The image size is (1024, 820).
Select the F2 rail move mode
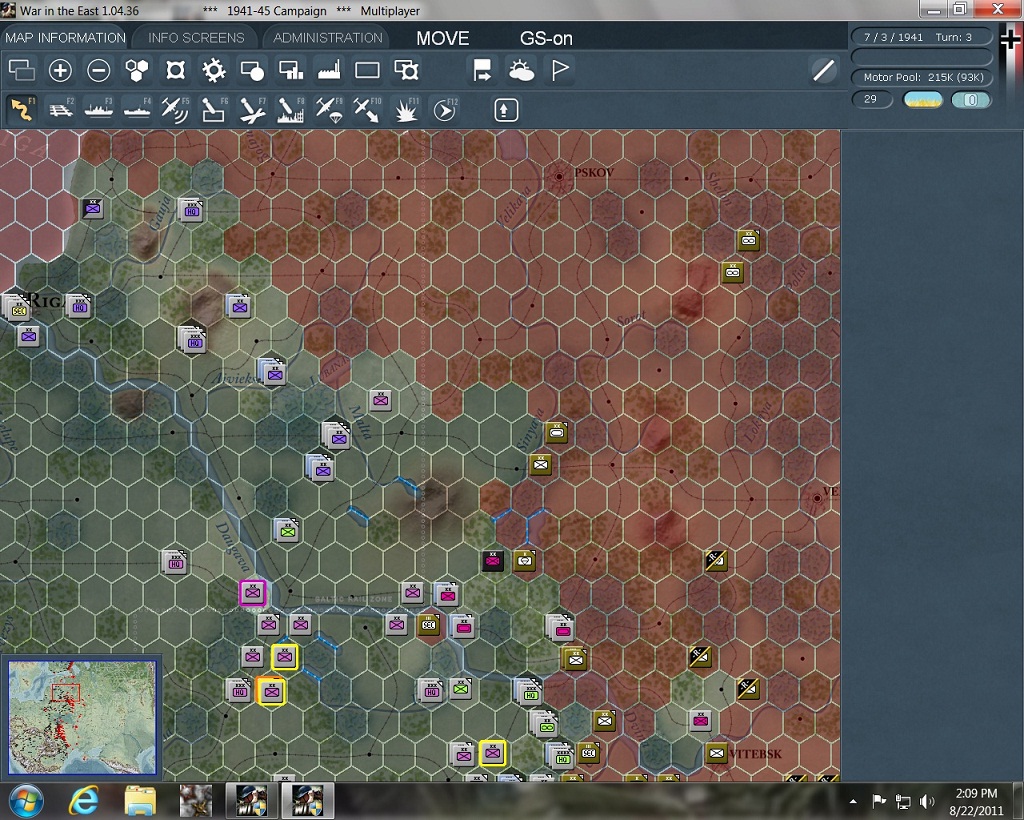(61, 109)
